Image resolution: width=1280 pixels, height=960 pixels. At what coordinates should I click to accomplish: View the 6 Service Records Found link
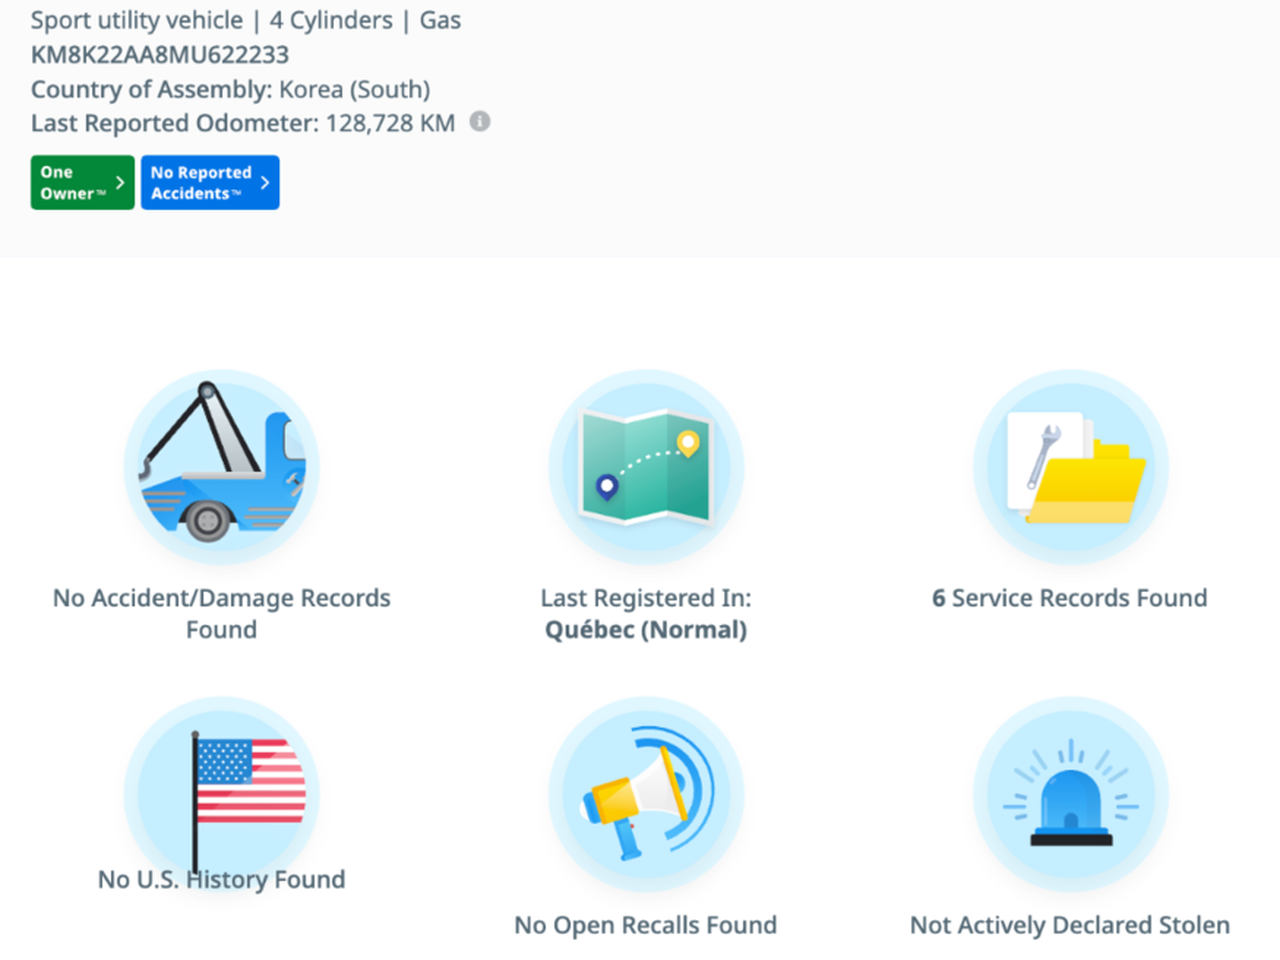point(1070,598)
